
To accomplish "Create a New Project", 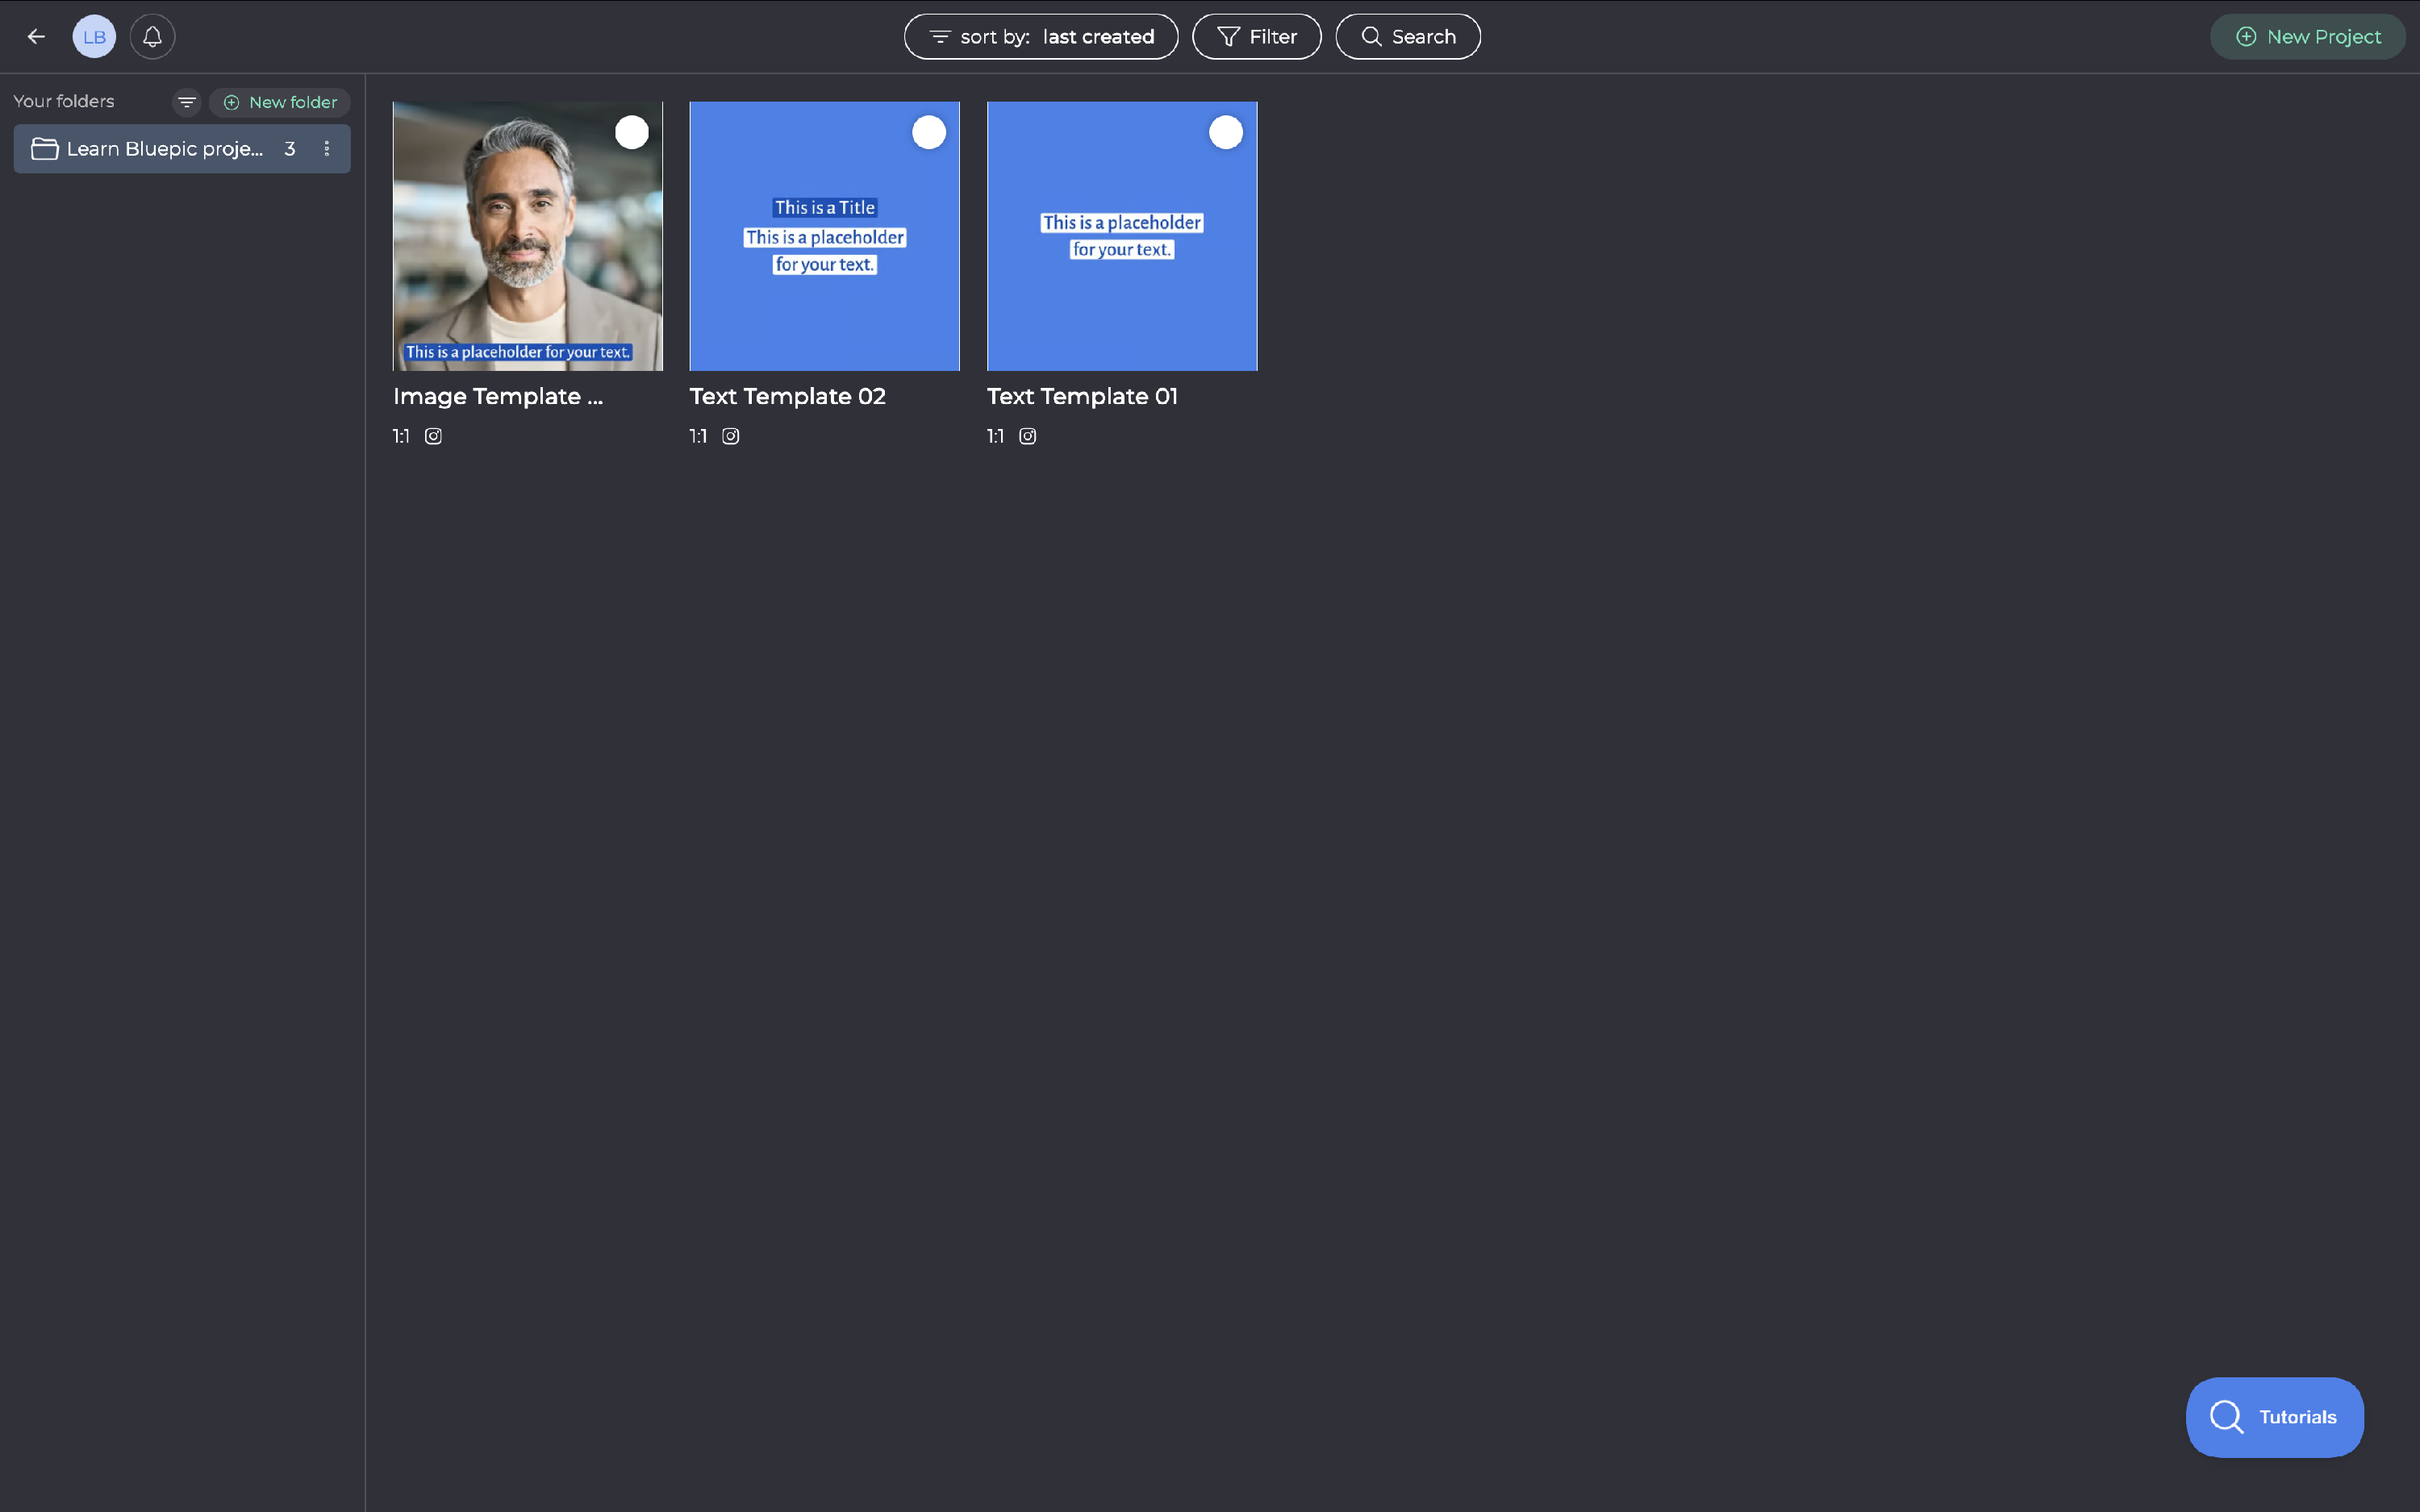I will [2307, 37].
